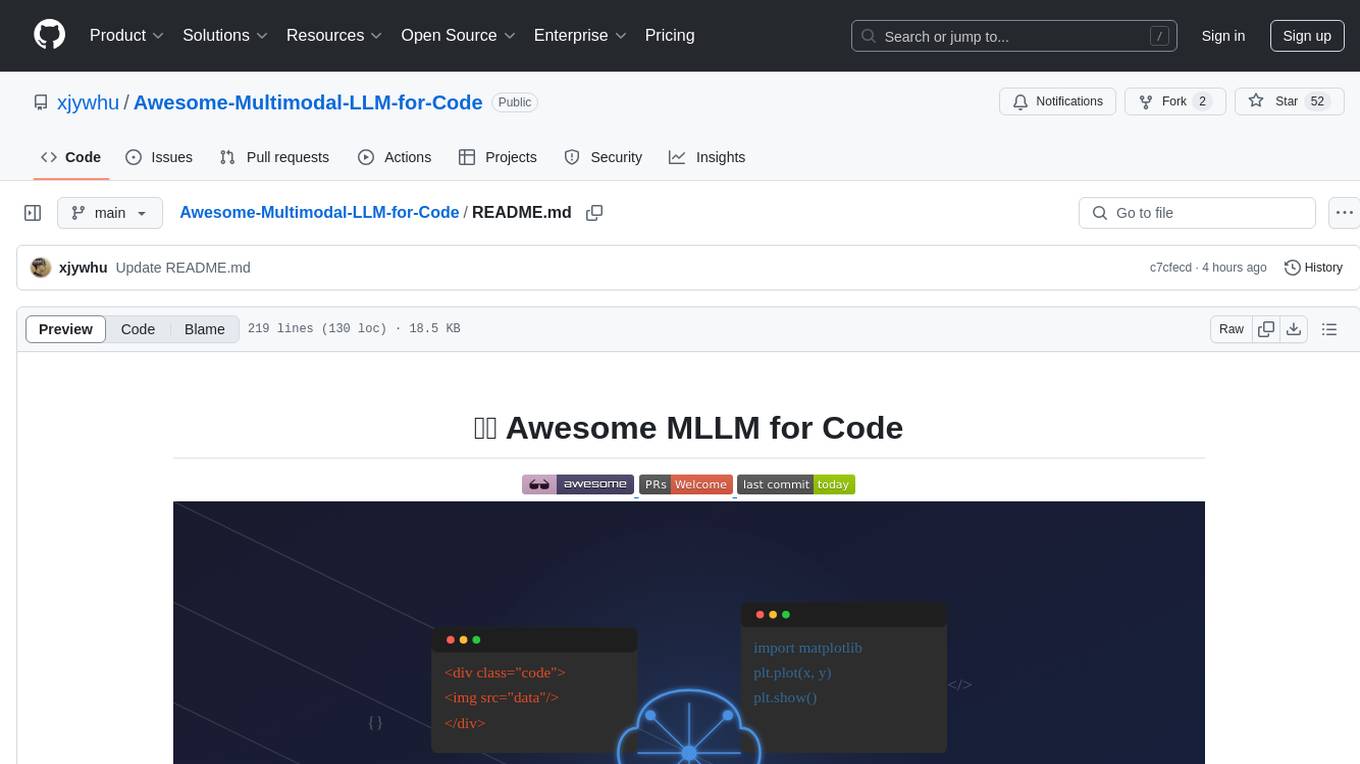
Task: Expand the Solutions menu
Action: 225,35
